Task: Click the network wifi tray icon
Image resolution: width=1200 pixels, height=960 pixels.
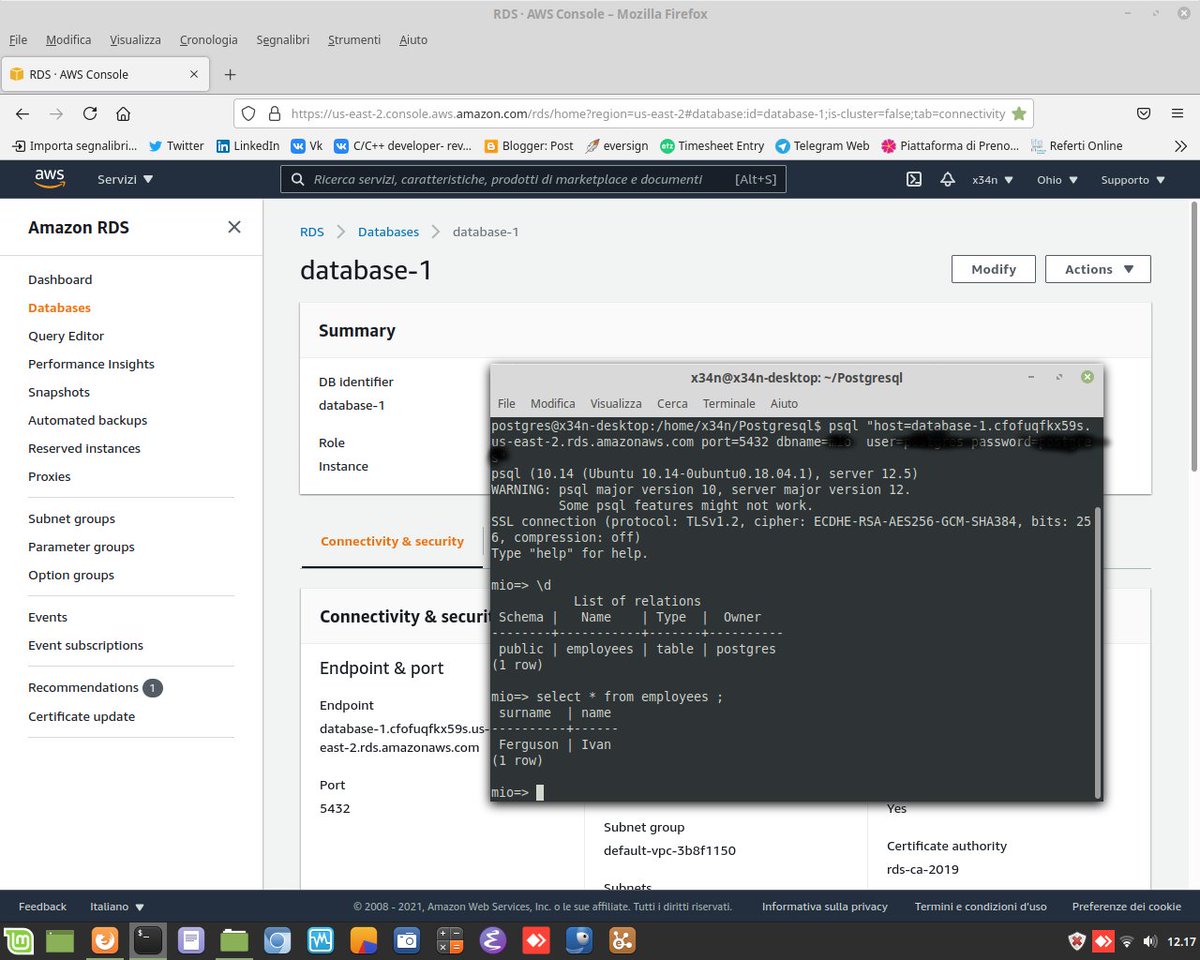Action: [1127, 942]
